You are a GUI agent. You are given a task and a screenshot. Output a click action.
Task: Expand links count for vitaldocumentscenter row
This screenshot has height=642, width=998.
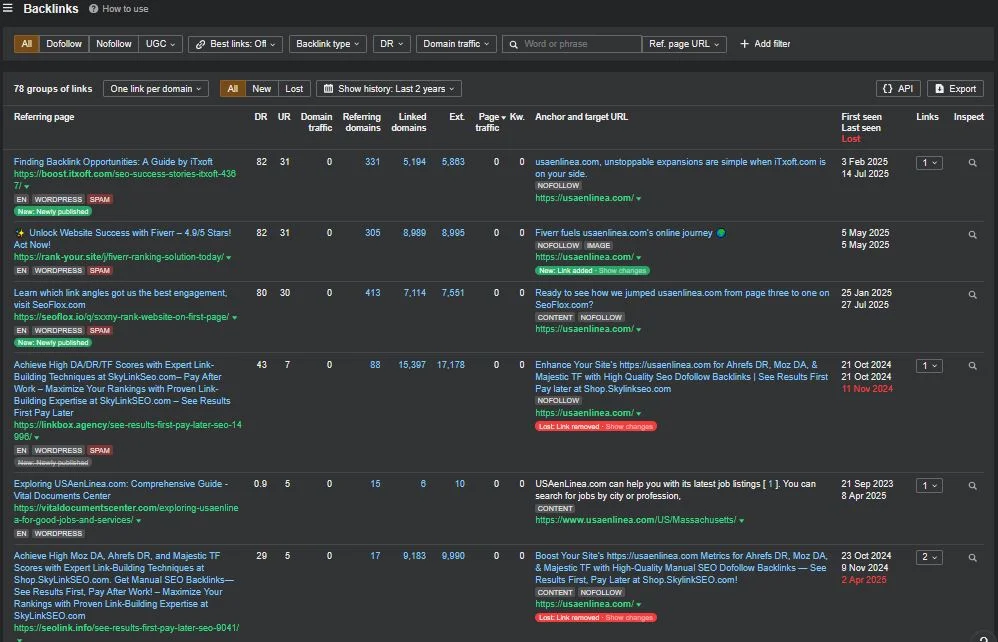(929, 485)
